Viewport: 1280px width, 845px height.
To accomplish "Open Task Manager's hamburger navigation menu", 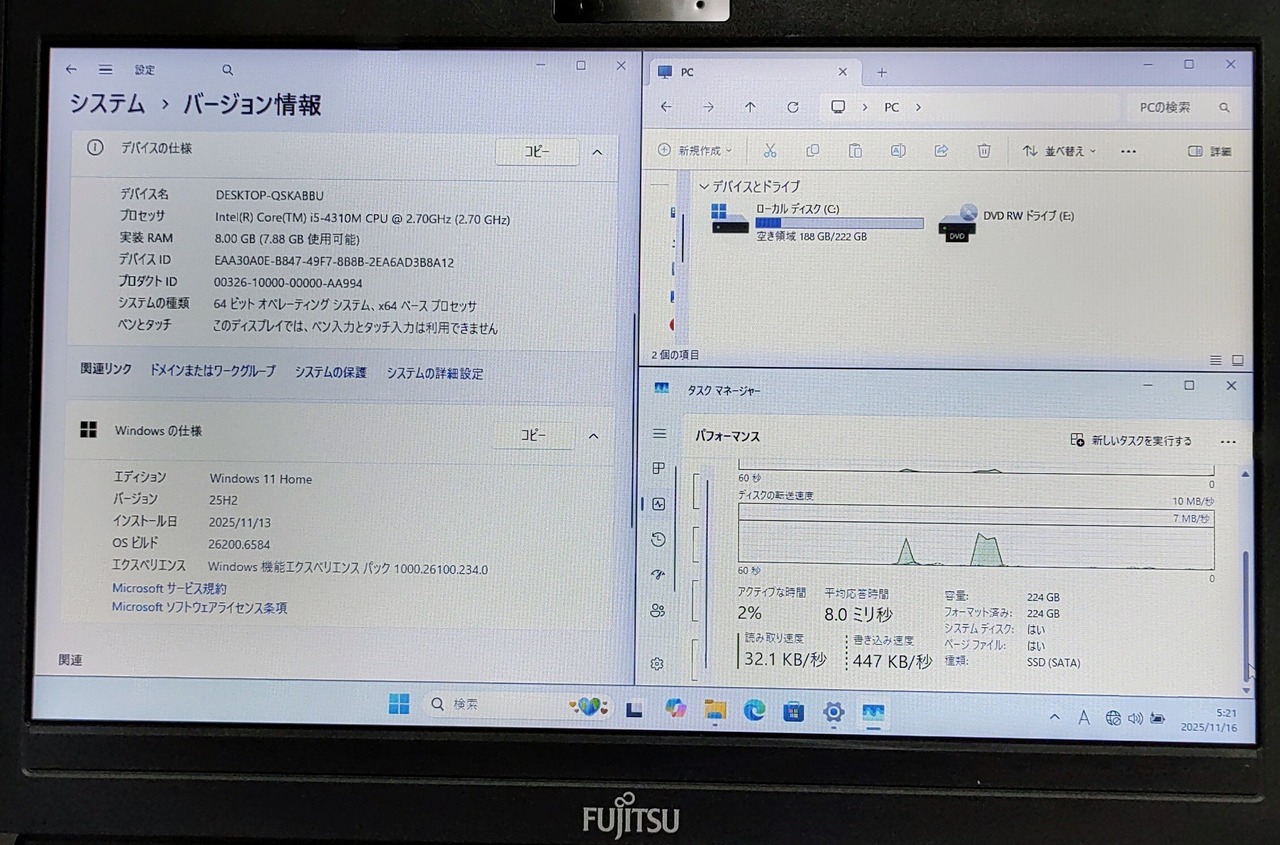I will point(659,434).
